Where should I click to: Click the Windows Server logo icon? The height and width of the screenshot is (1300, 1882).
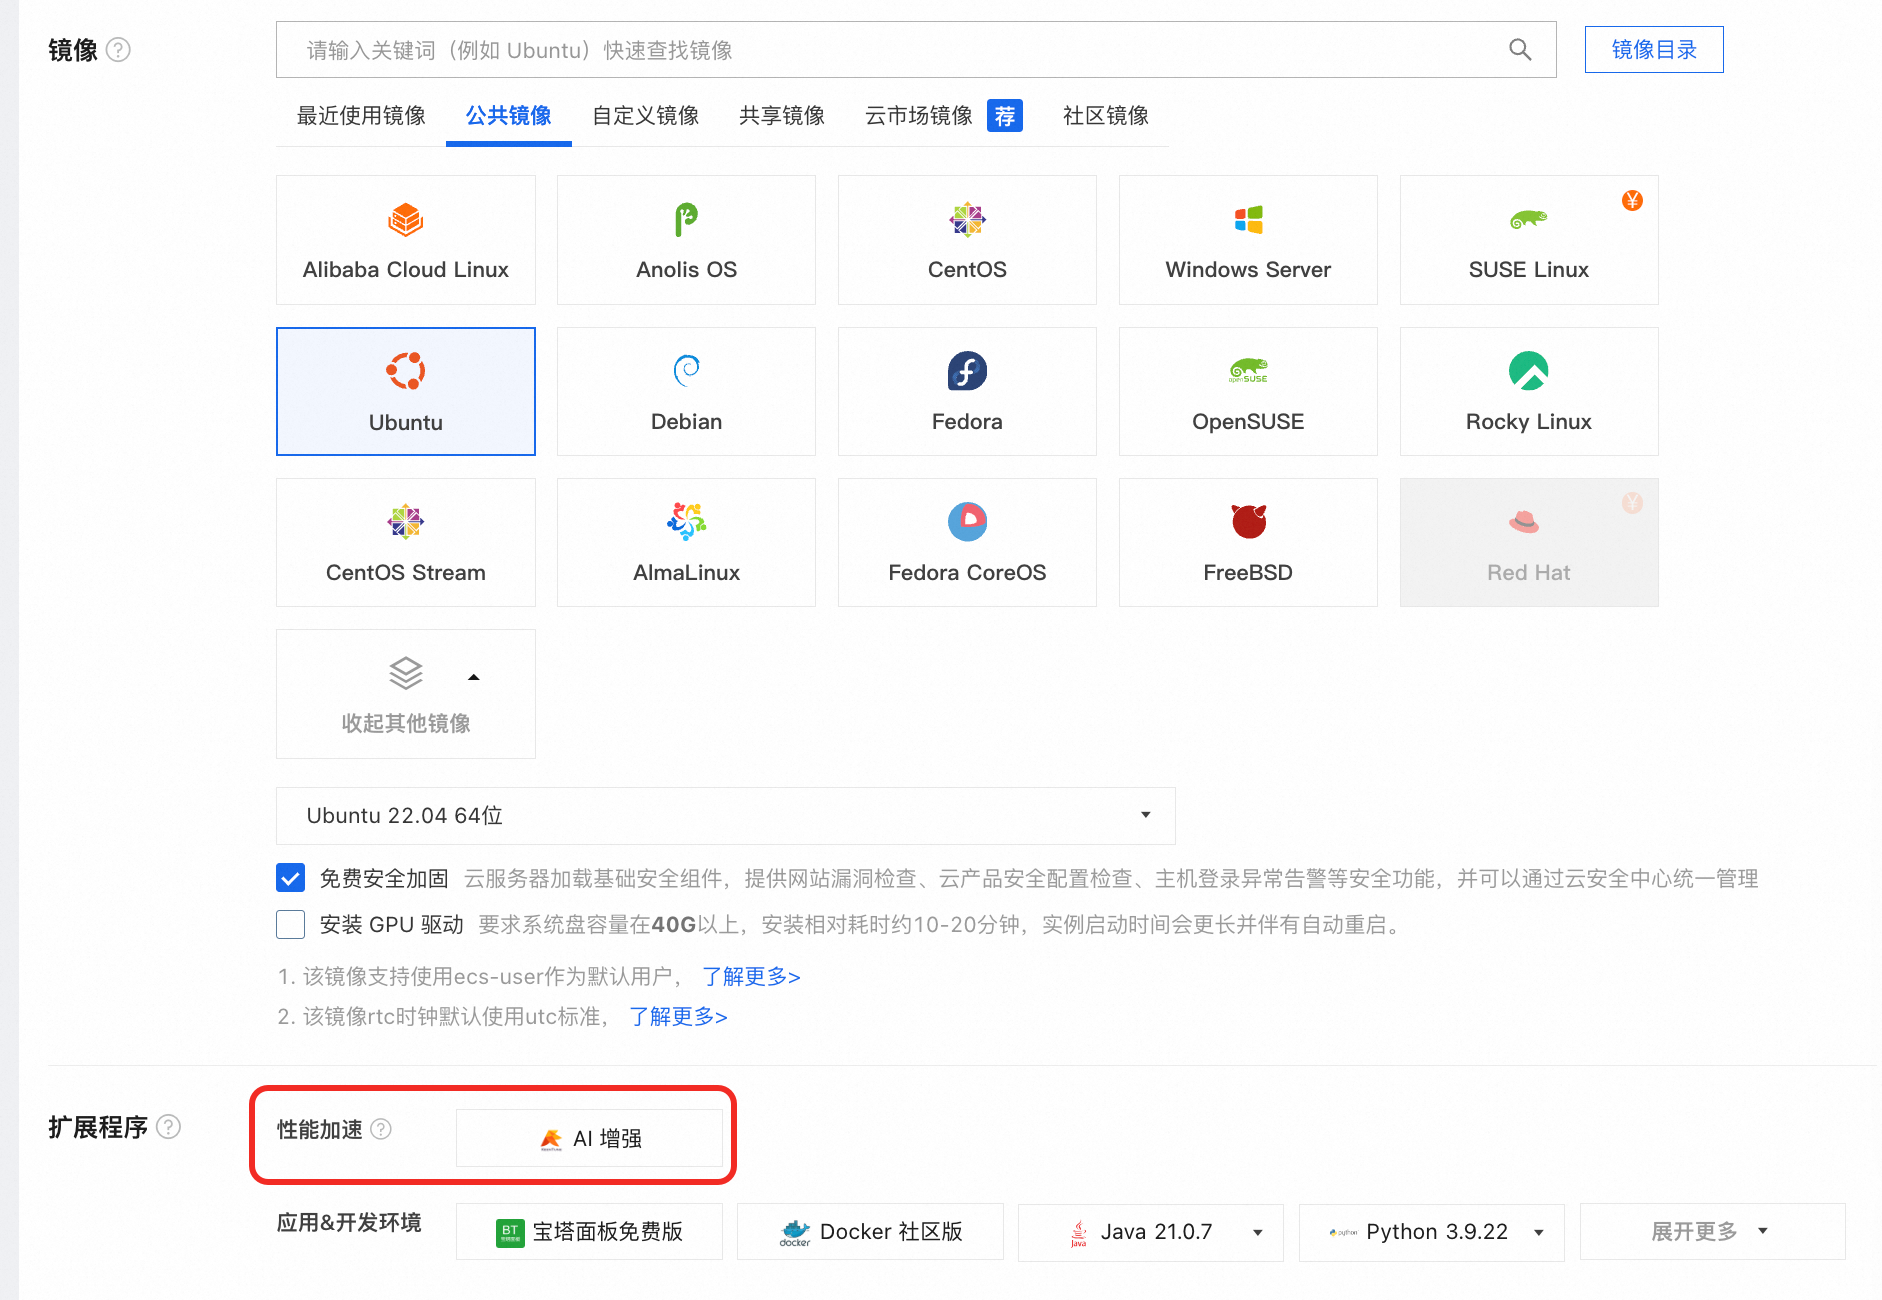coord(1248,219)
